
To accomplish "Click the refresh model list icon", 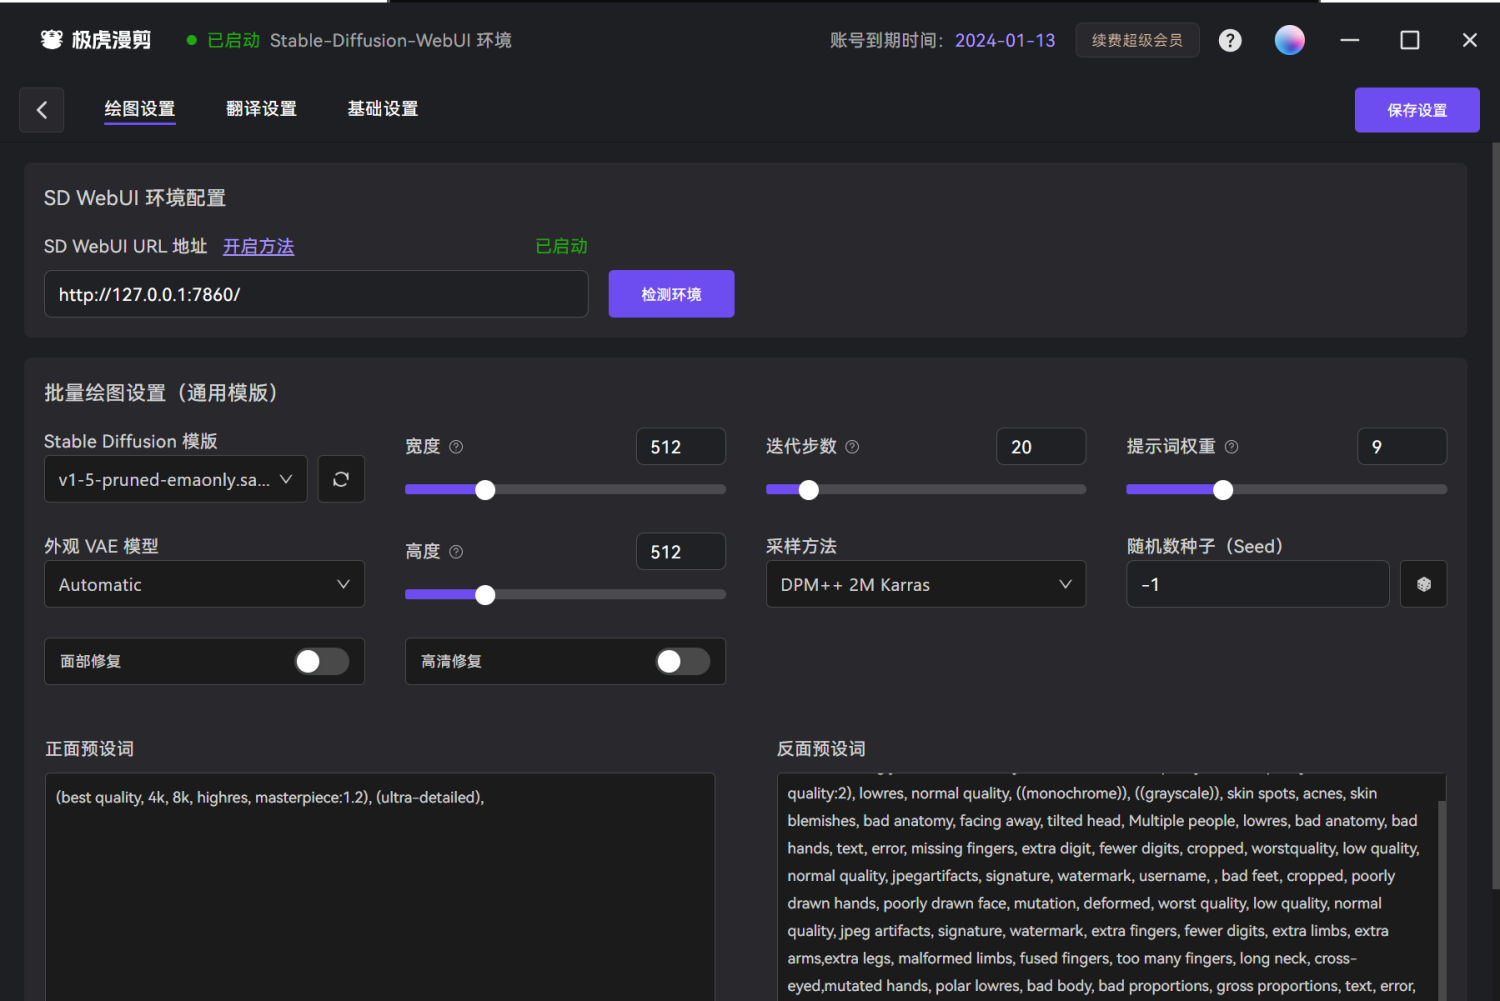I will [x=341, y=479].
